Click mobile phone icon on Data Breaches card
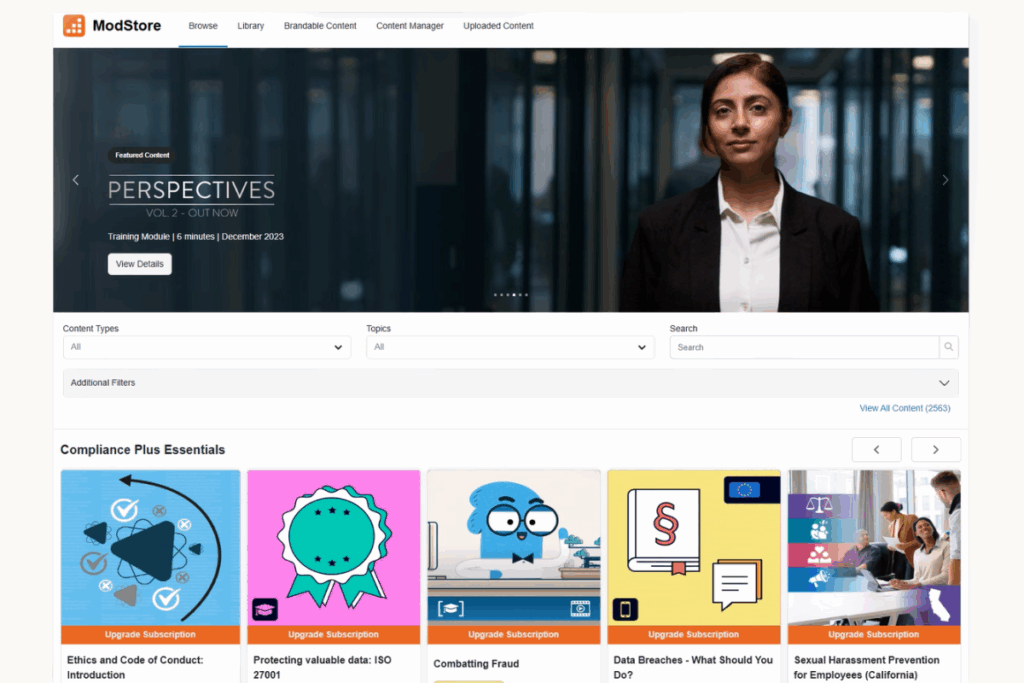This screenshot has width=1024, height=683. point(625,609)
